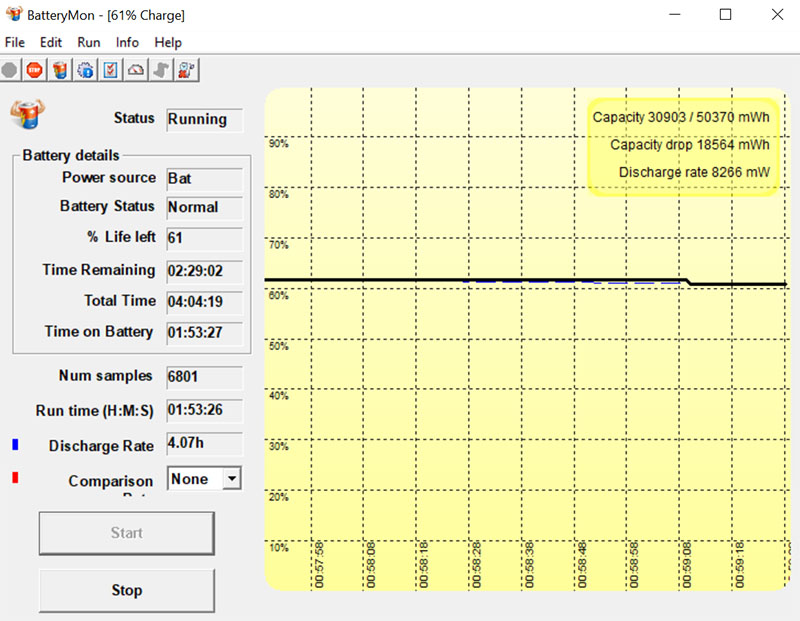Open the checklist configuration toolbar icon
The width and height of the screenshot is (800, 621).
pos(111,70)
